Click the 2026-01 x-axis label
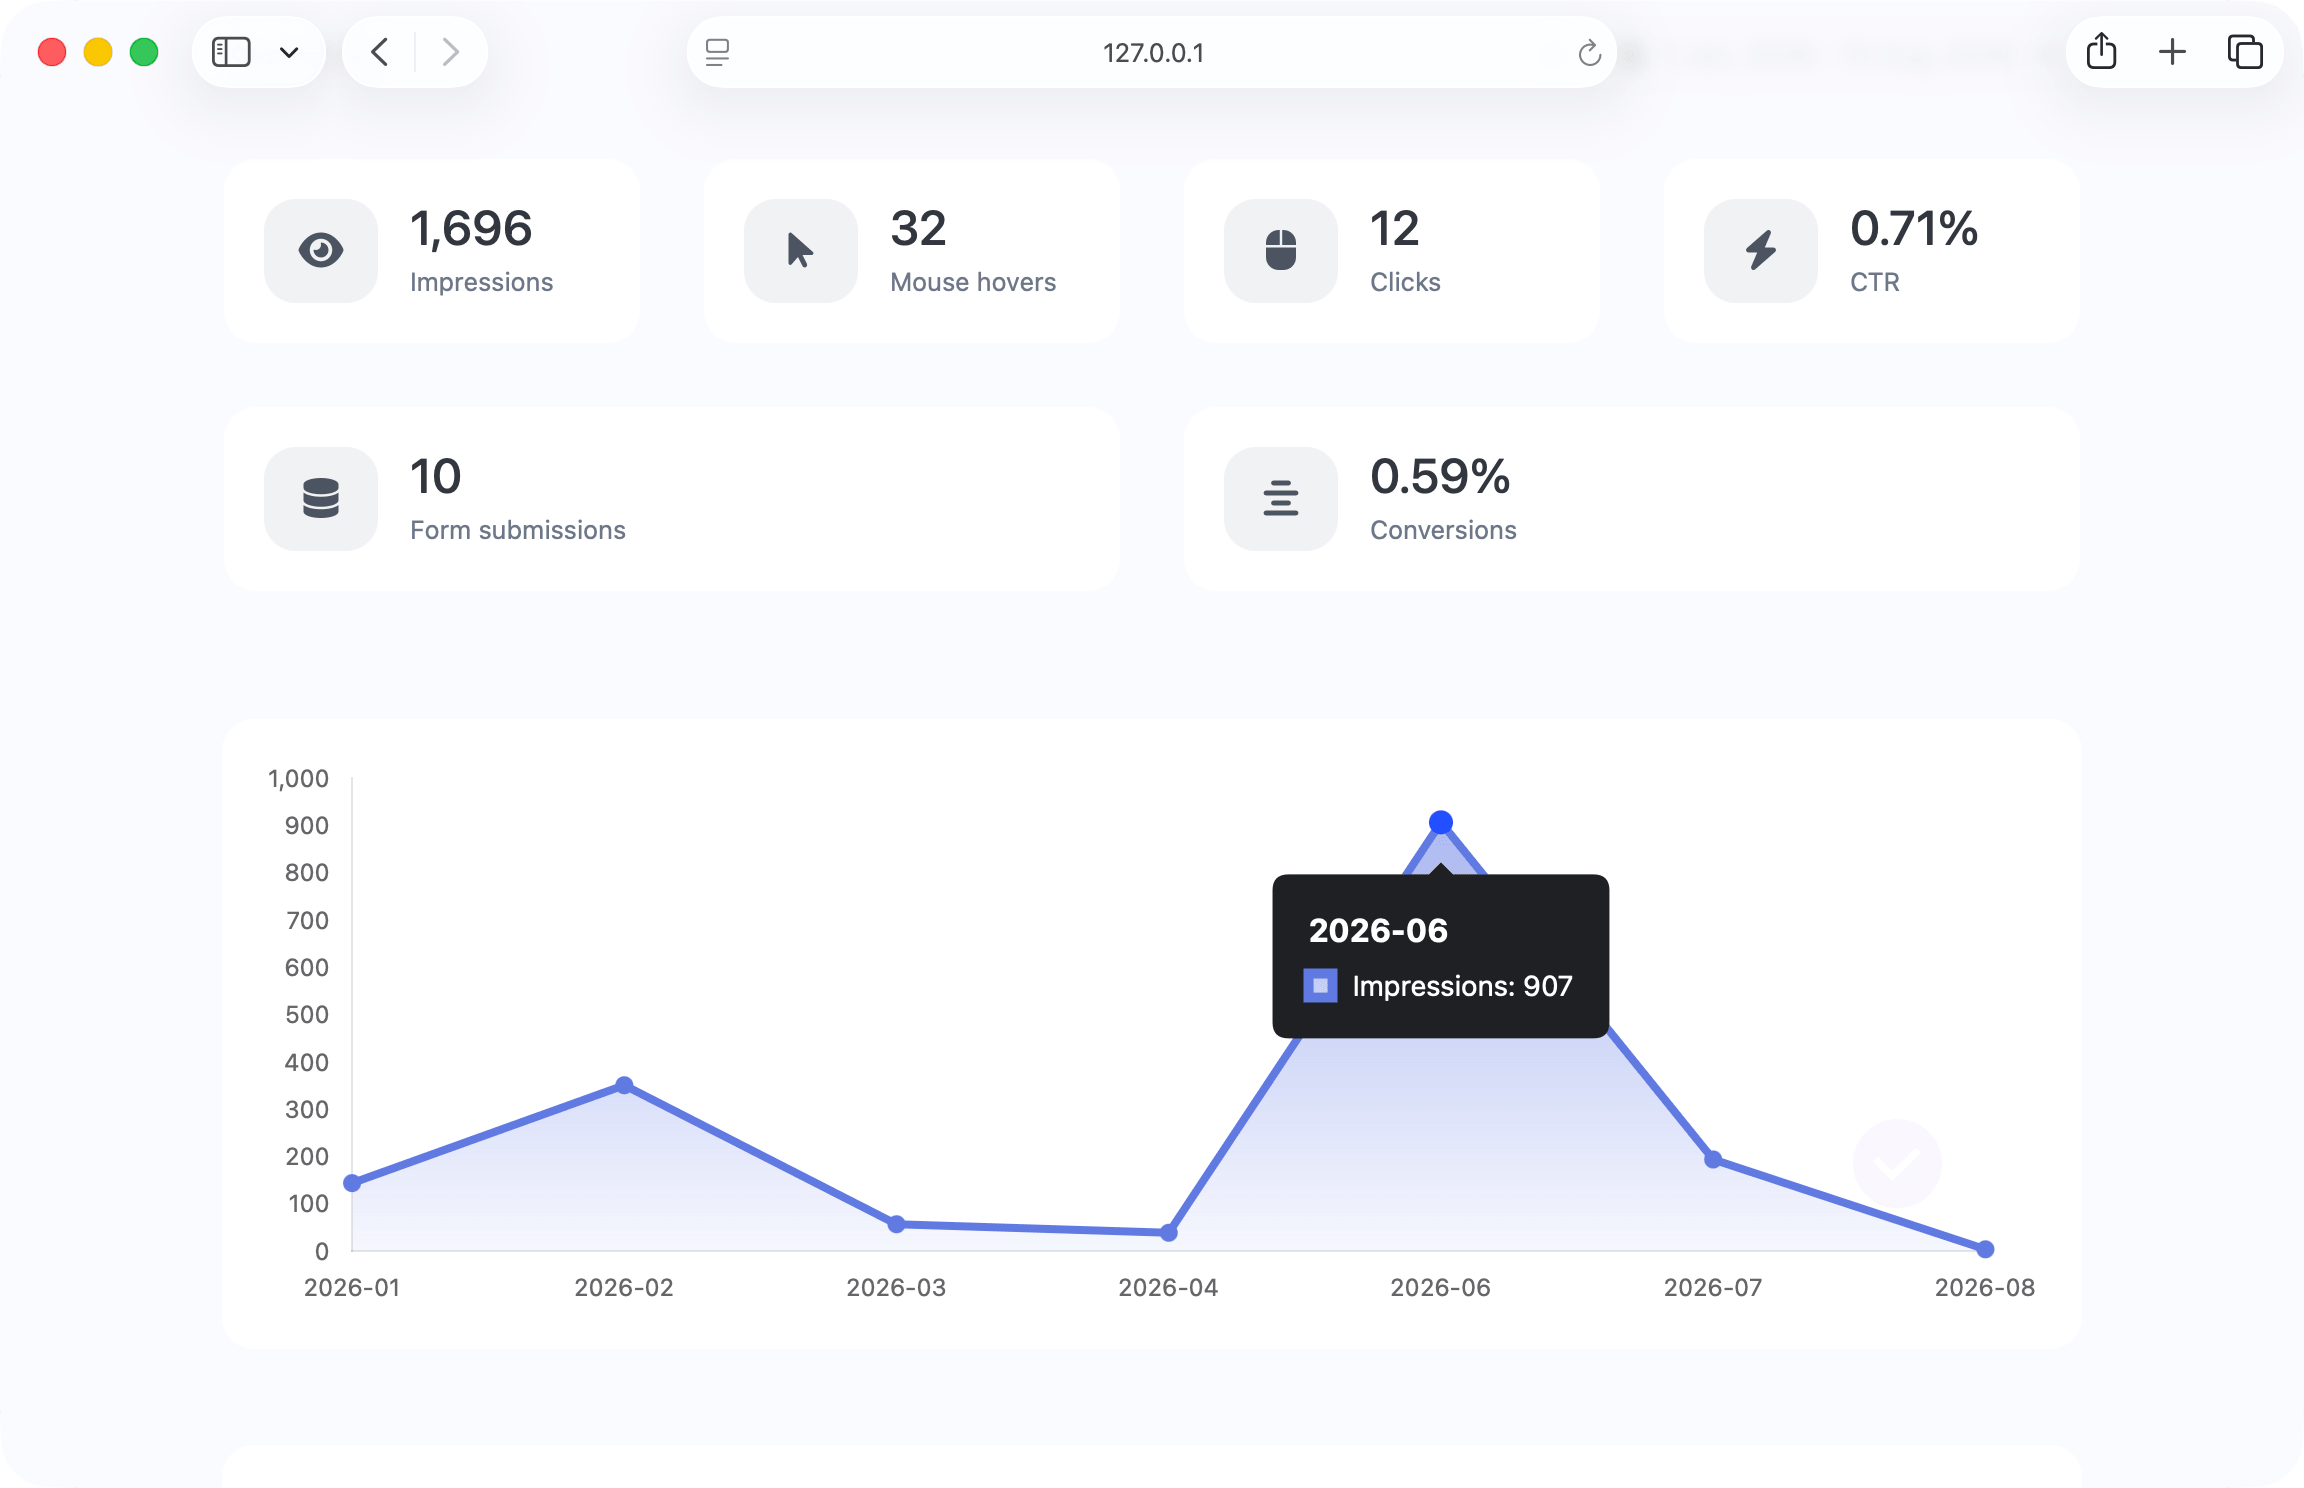This screenshot has height=1488, width=2304. point(352,1288)
